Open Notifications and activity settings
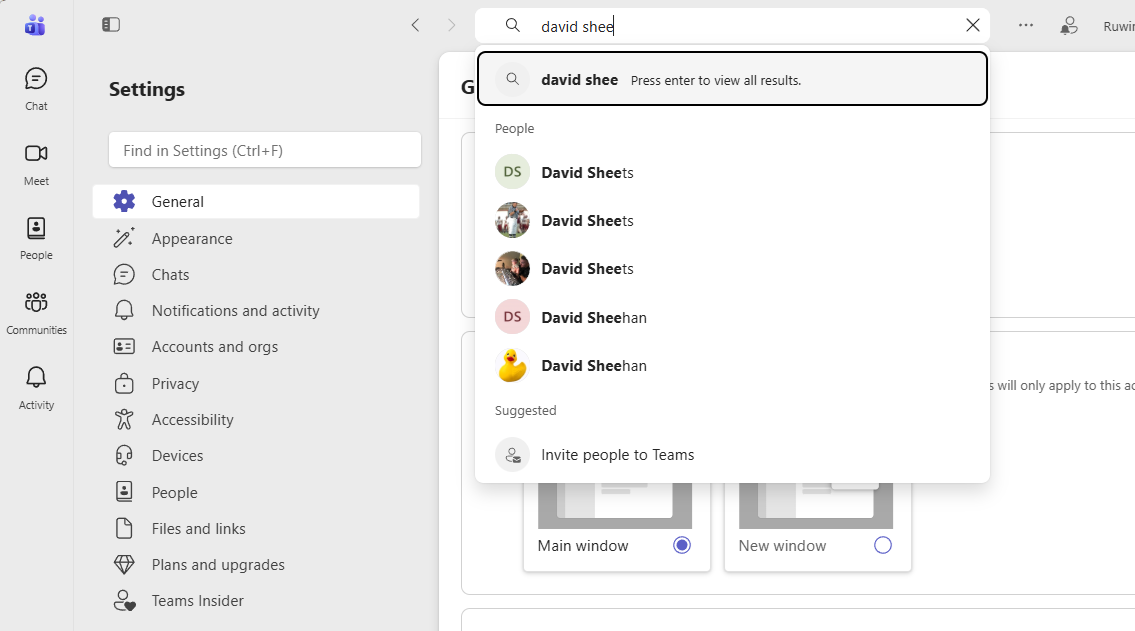1135x631 pixels. 256,310
